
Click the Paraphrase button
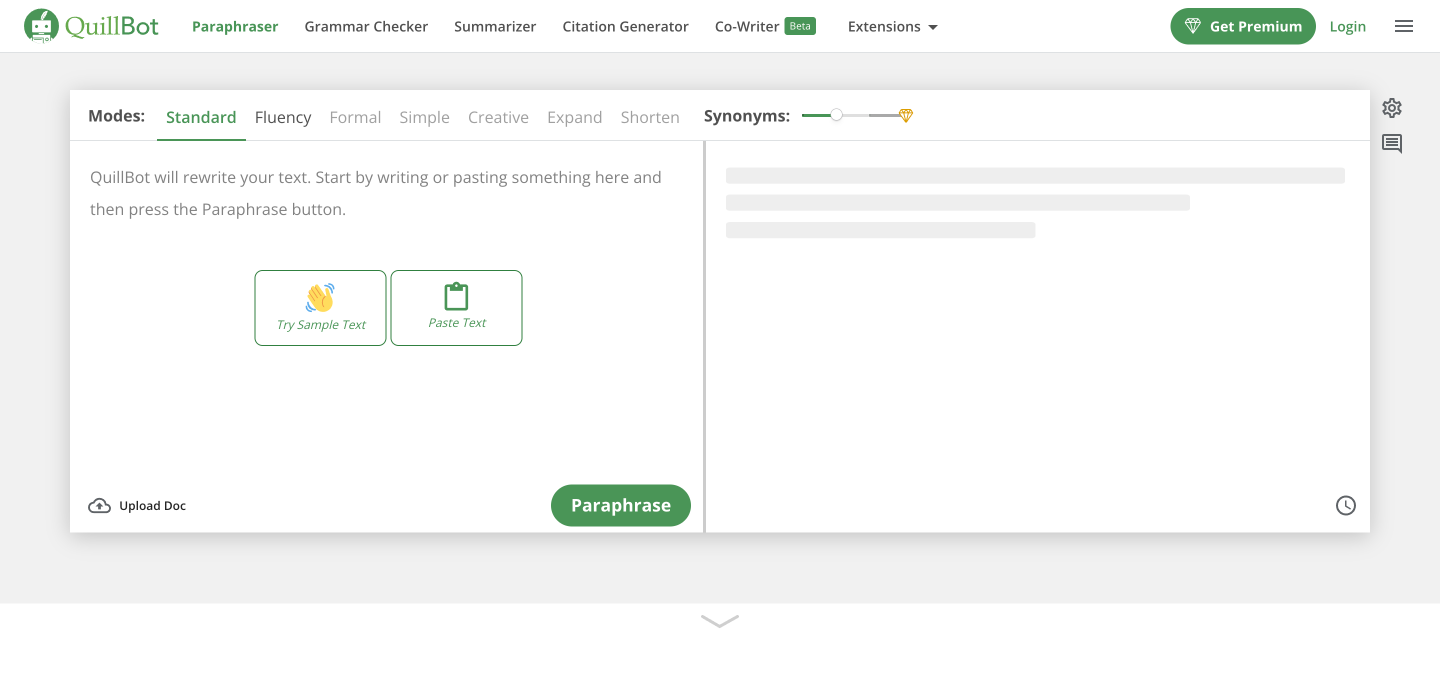pyautogui.click(x=621, y=506)
